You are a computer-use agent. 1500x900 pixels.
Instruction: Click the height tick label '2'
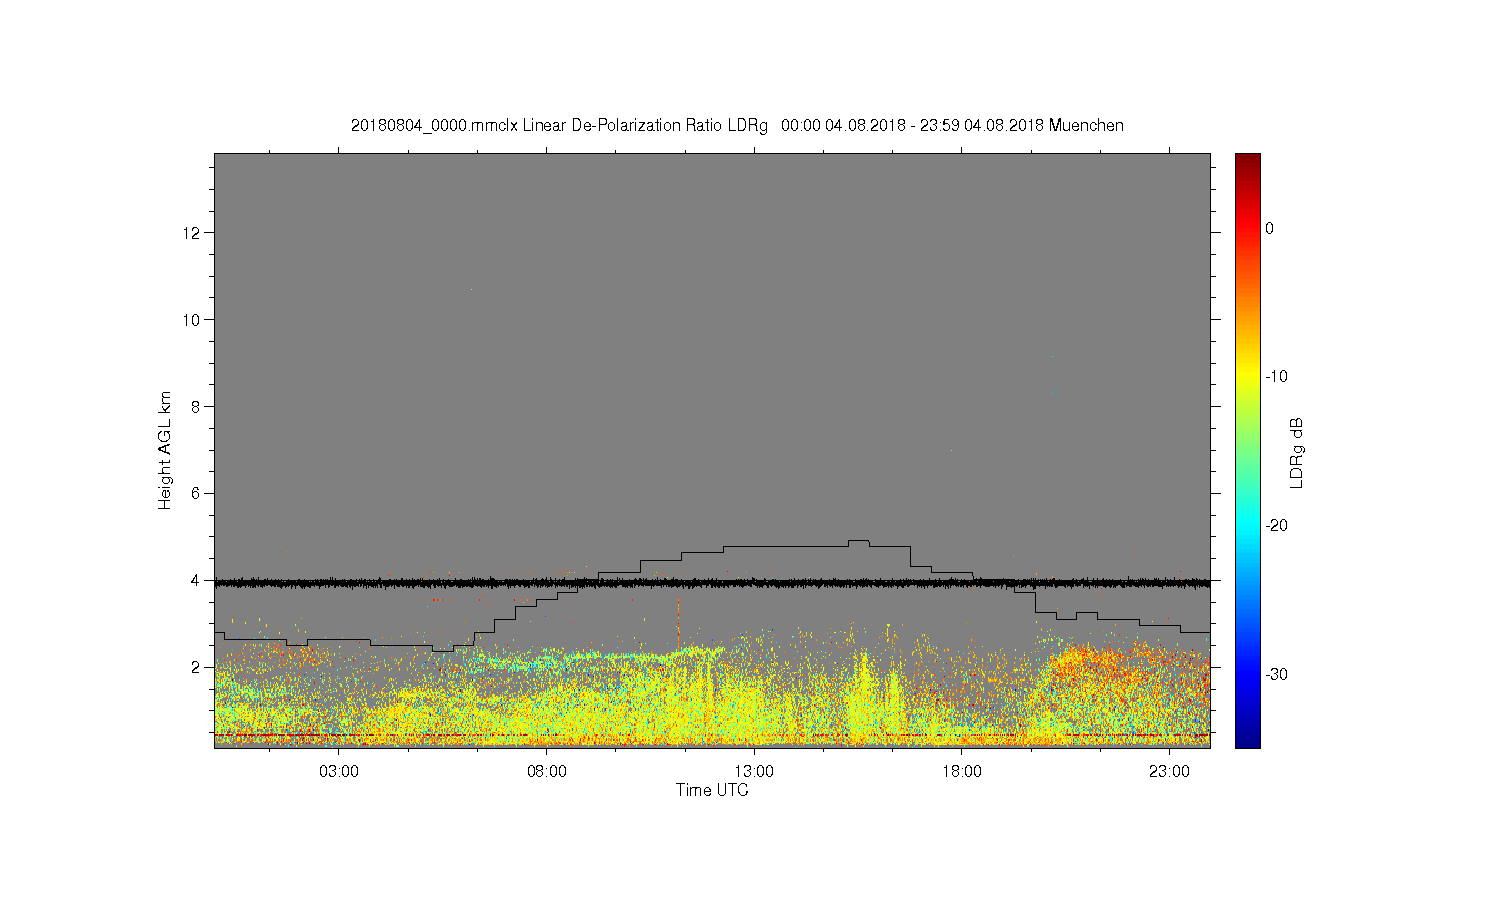coord(197,667)
